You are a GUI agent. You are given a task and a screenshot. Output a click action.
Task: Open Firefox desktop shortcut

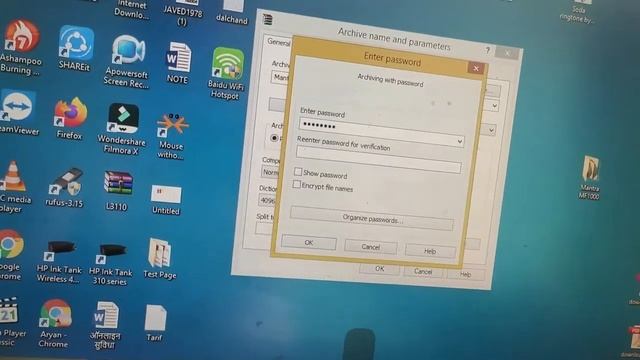click(70, 118)
